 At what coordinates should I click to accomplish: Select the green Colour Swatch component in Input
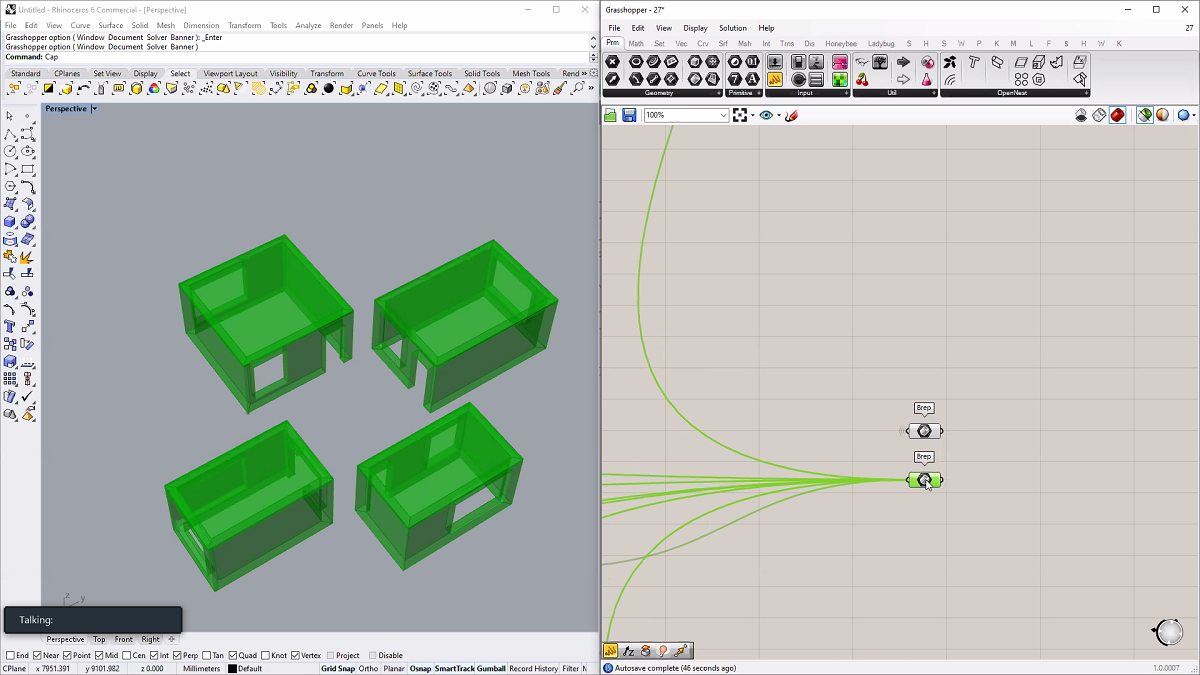840,80
